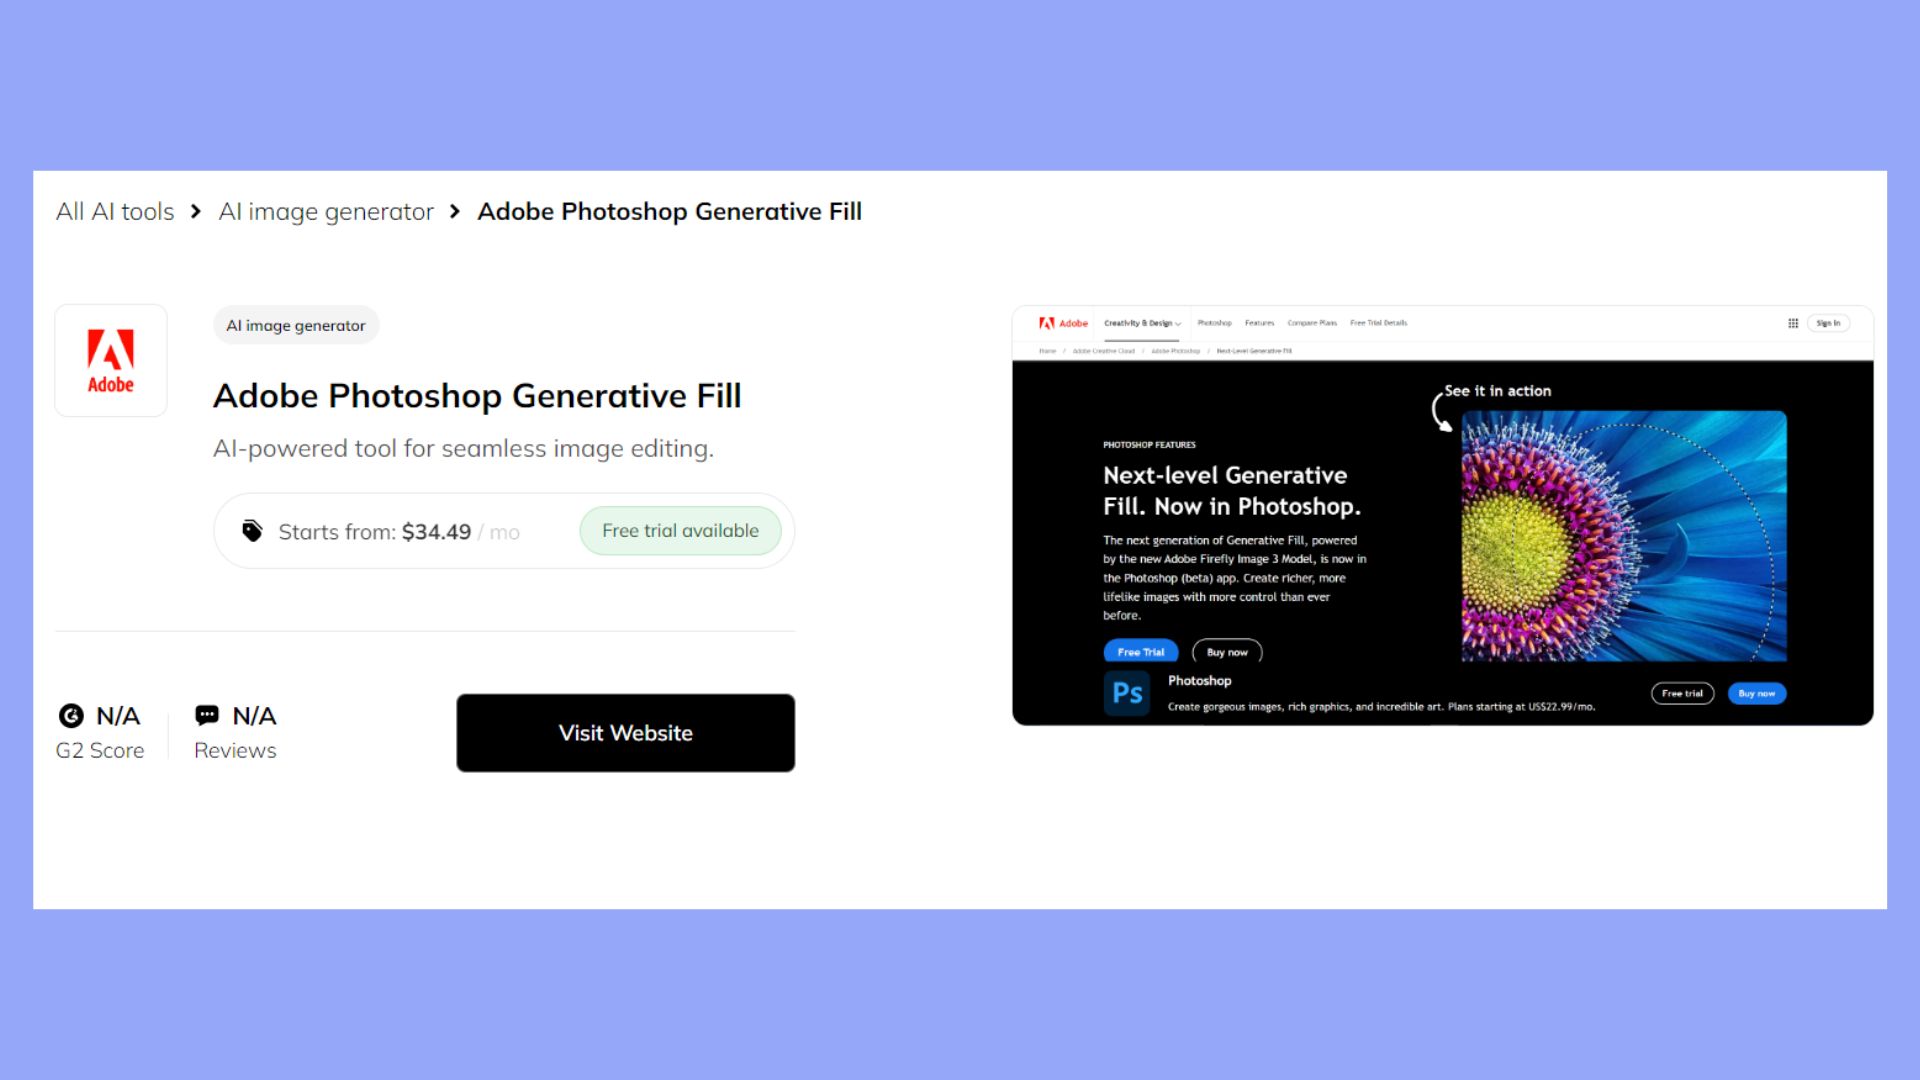The image size is (1920, 1080).
Task: Click Free trial available button
Action: 679,530
